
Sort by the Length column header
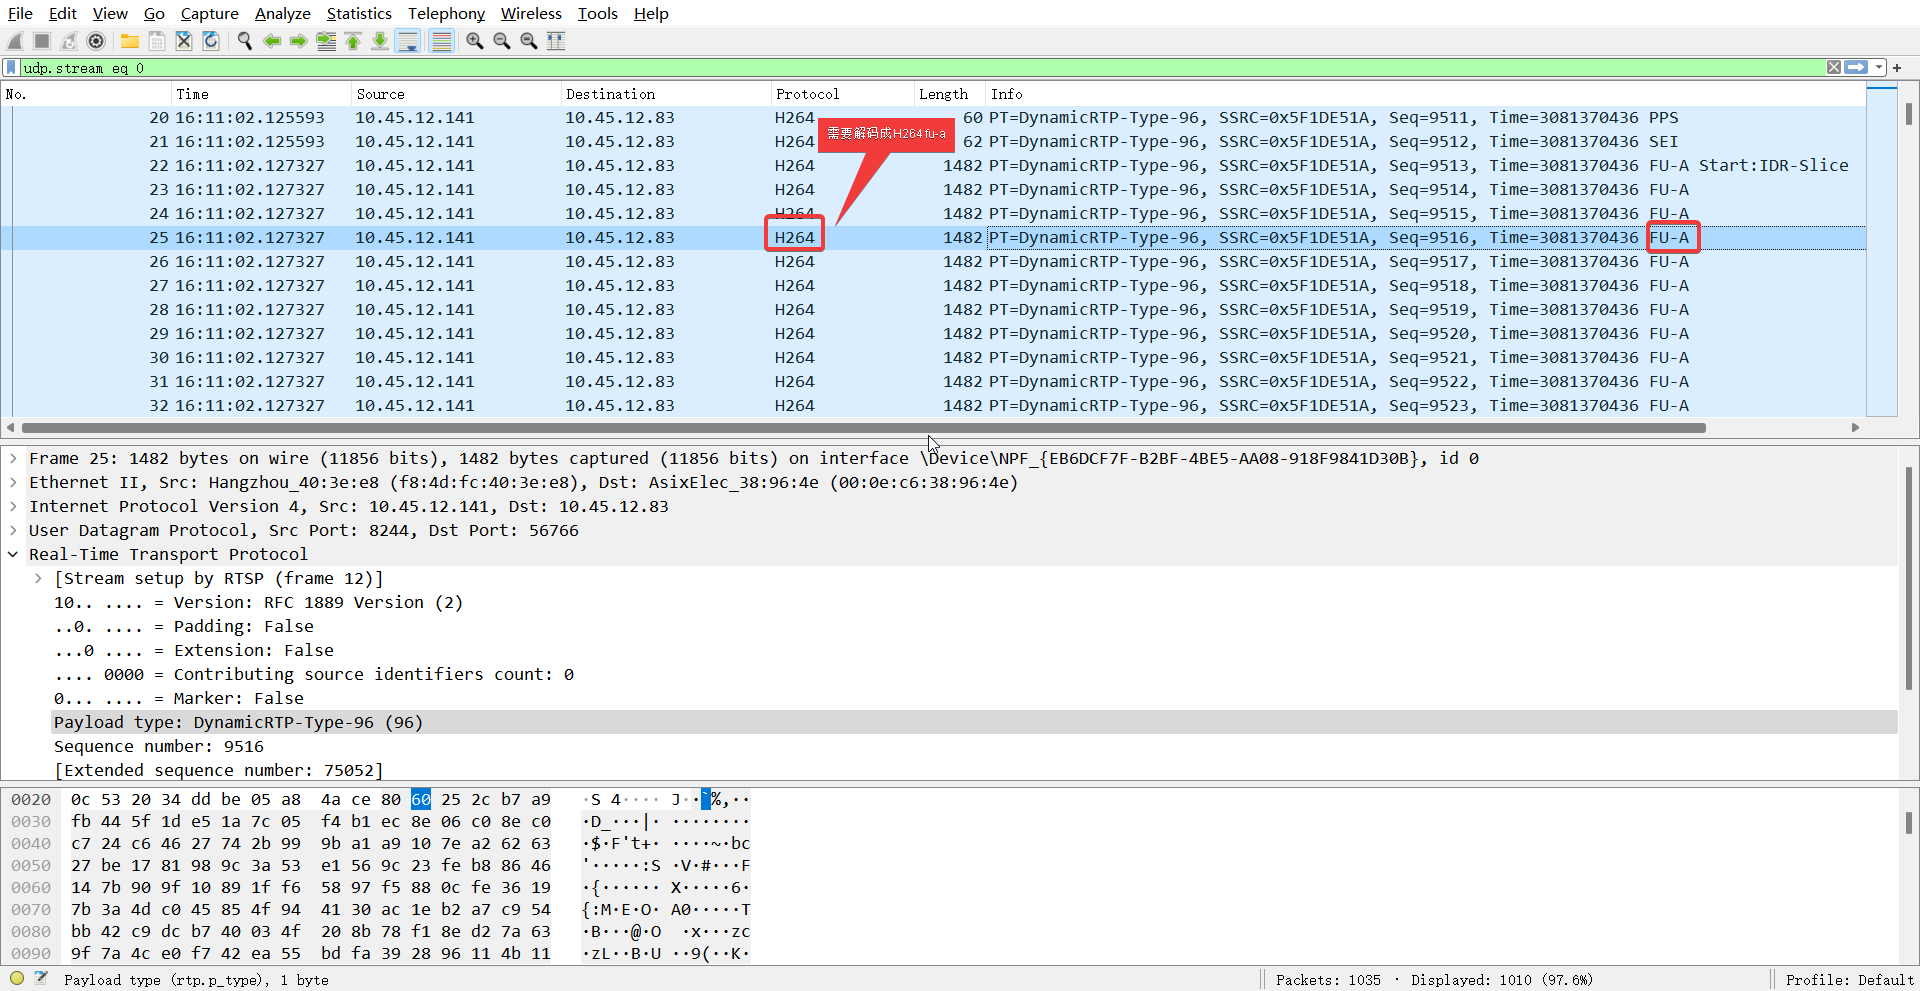(x=950, y=94)
